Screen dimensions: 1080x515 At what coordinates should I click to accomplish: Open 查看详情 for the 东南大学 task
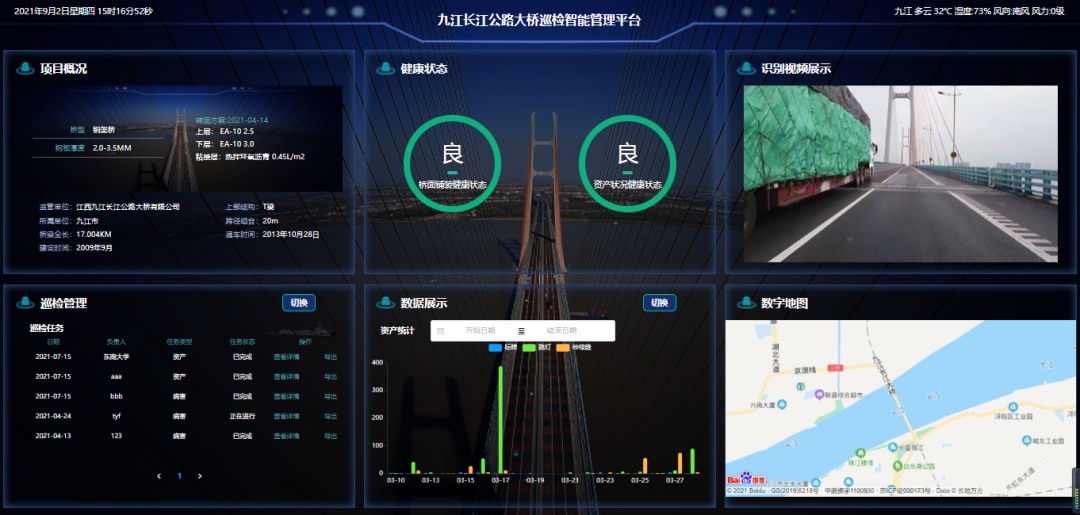(x=287, y=356)
